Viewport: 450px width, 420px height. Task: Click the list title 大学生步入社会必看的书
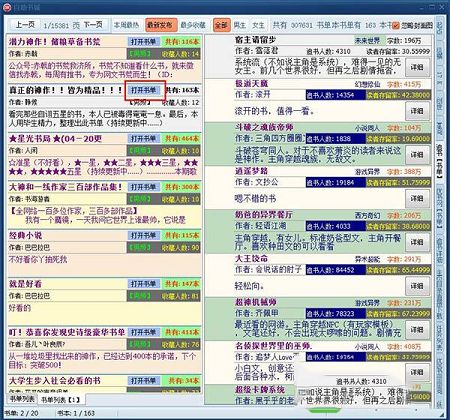click(55, 381)
